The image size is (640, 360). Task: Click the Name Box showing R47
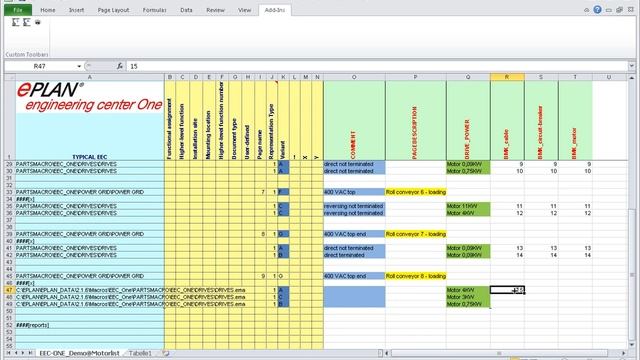click(x=40, y=66)
